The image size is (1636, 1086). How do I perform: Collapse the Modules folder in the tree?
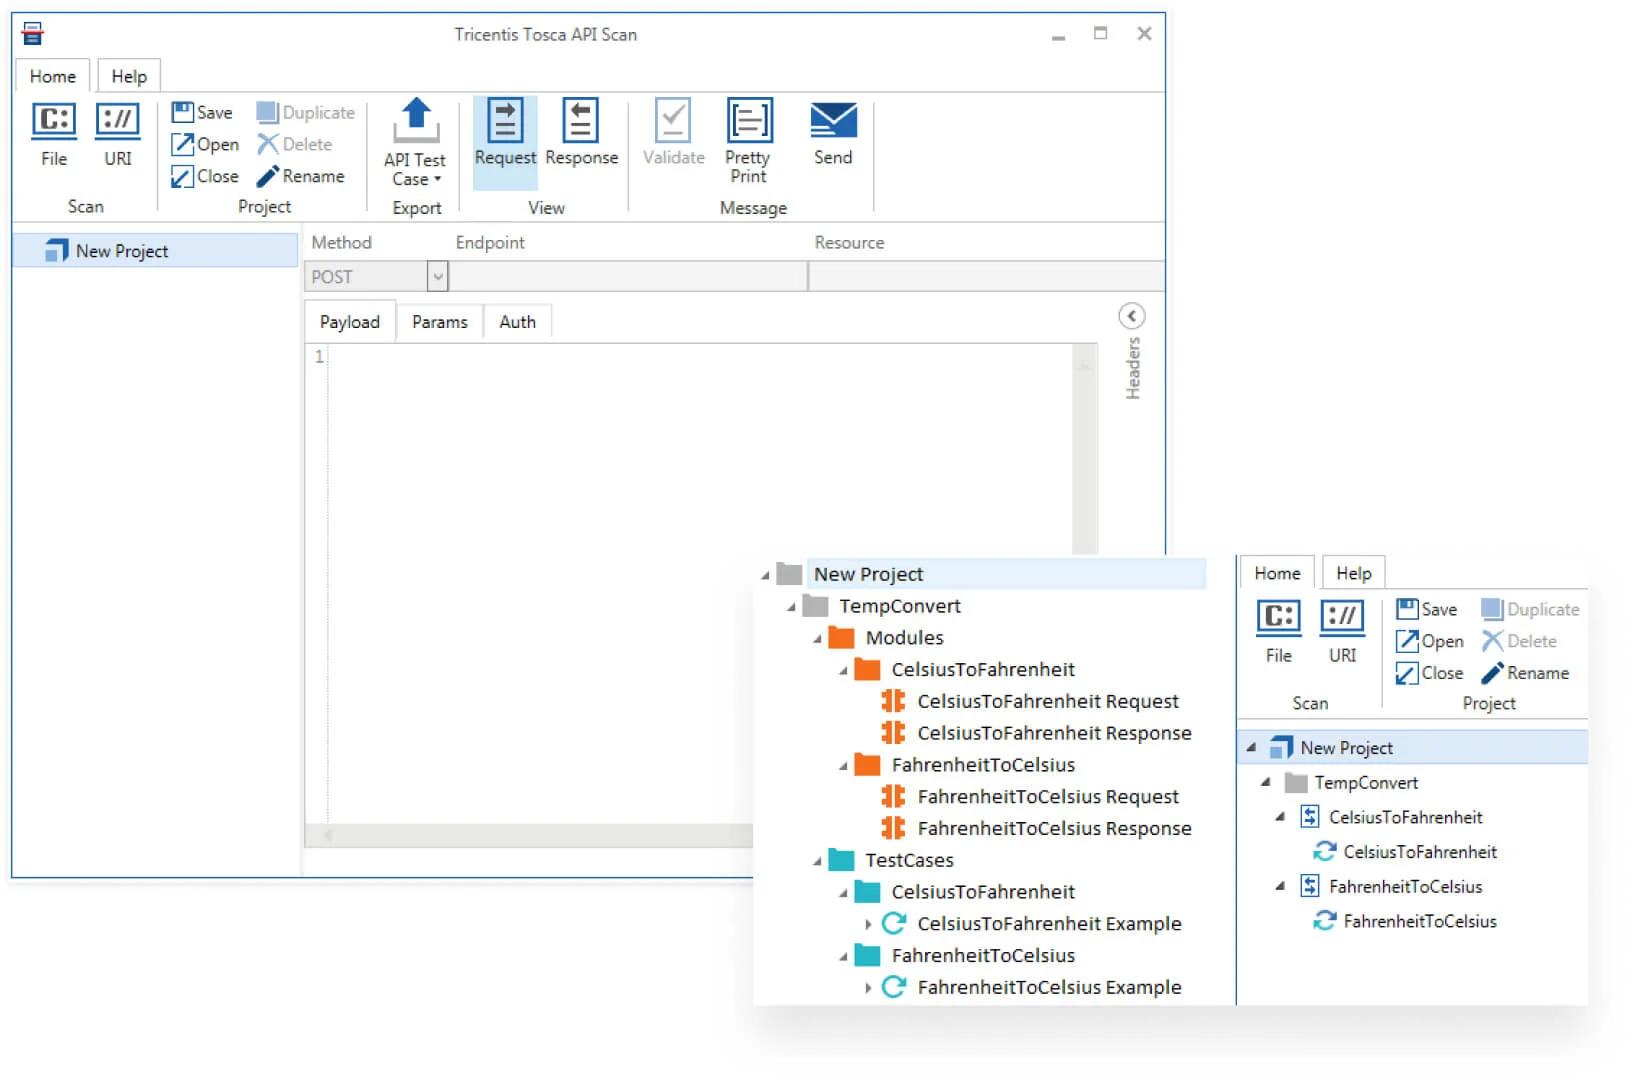(818, 639)
